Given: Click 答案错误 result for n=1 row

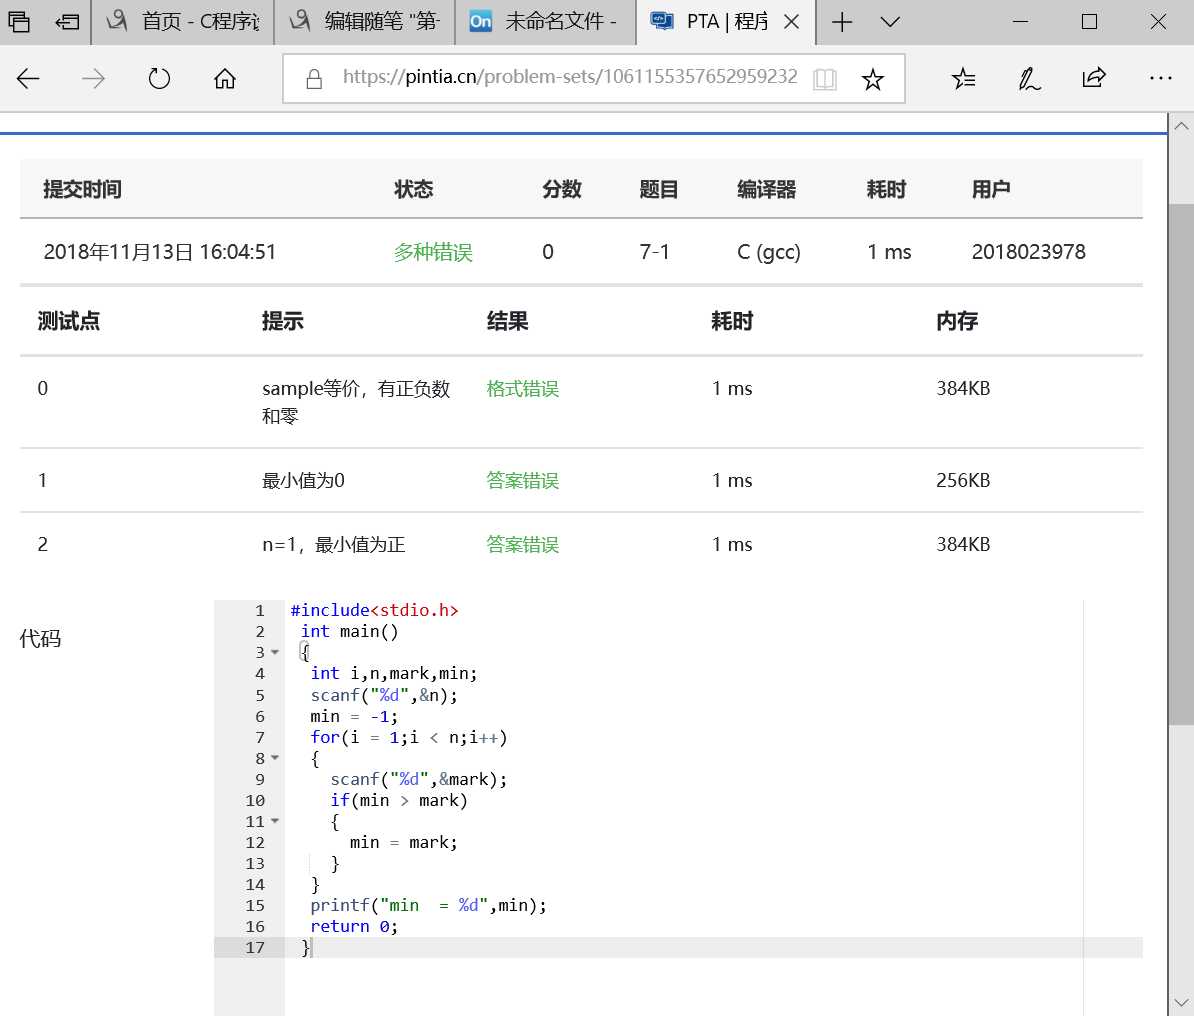Looking at the screenshot, I should coord(522,545).
